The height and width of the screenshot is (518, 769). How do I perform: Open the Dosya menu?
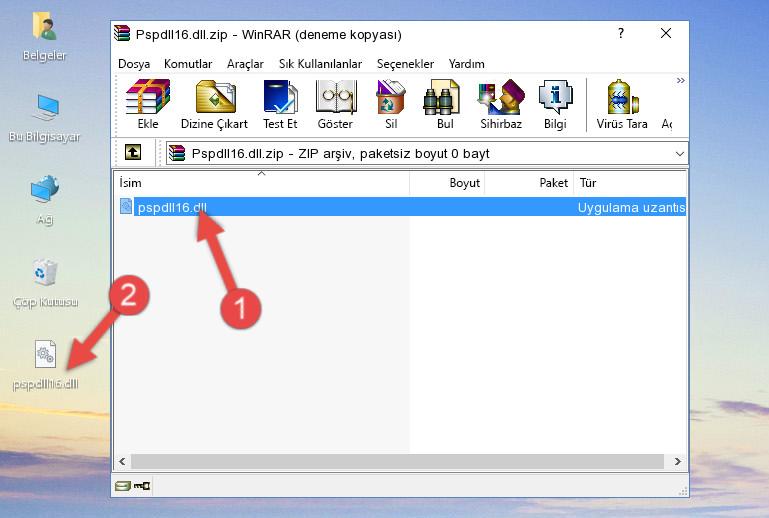tap(134, 64)
